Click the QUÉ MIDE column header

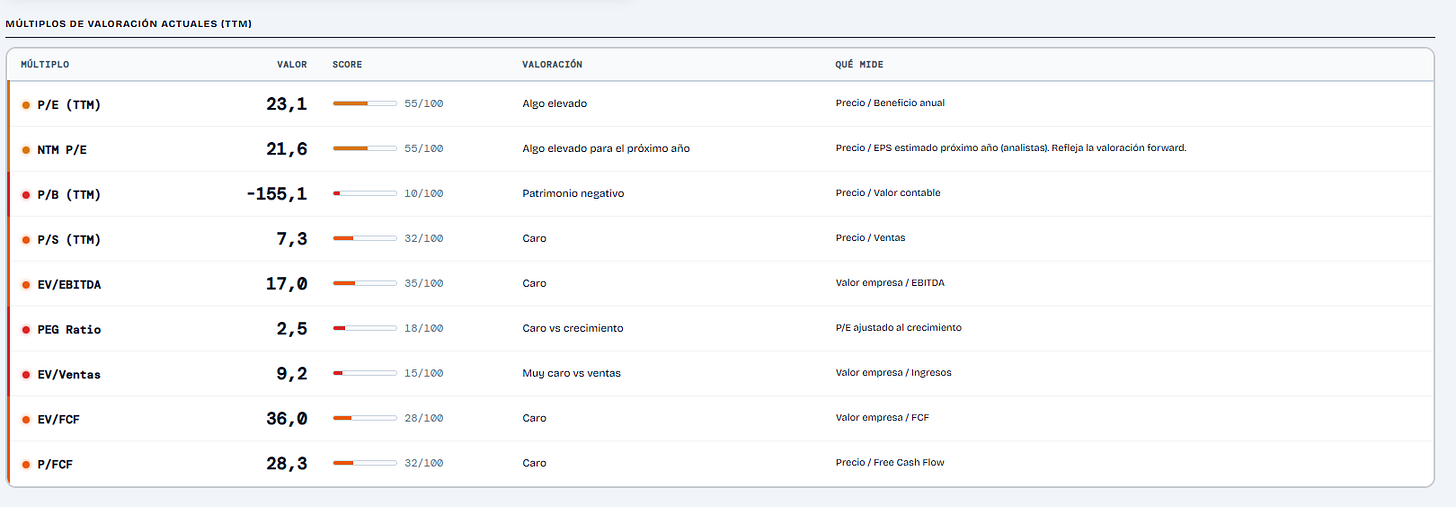(859, 64)
